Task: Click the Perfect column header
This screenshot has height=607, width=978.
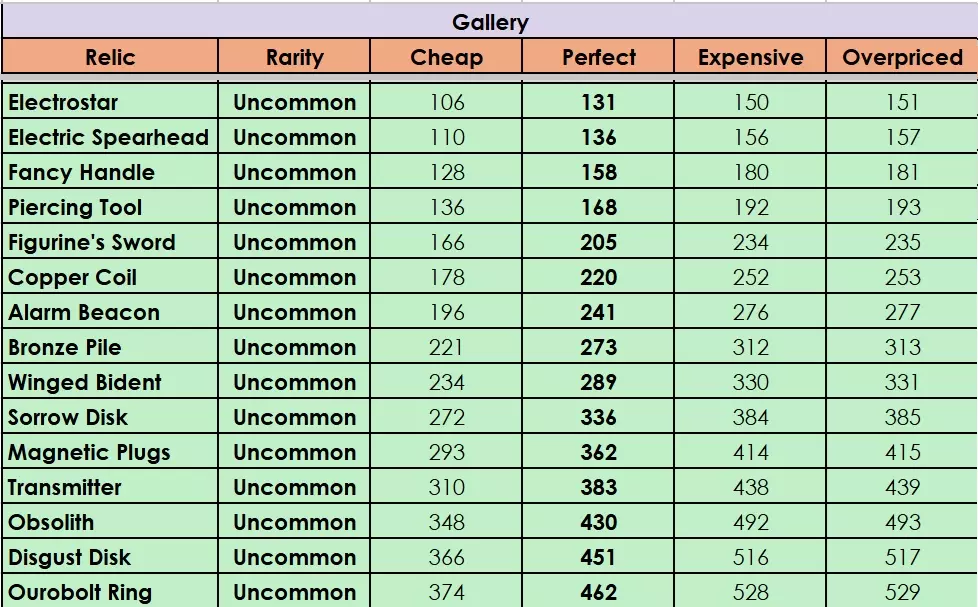Action: 598,57
